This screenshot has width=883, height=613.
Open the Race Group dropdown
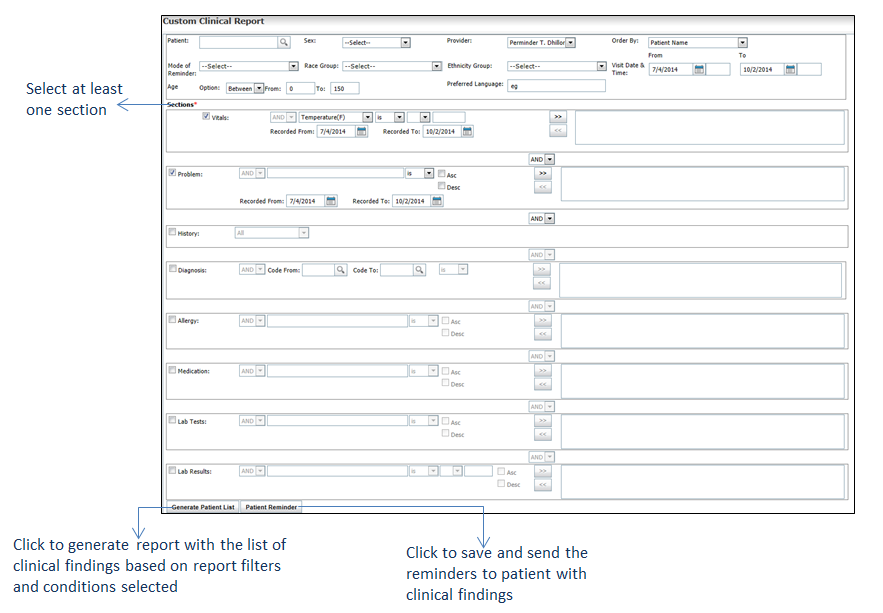coord(392,66)
